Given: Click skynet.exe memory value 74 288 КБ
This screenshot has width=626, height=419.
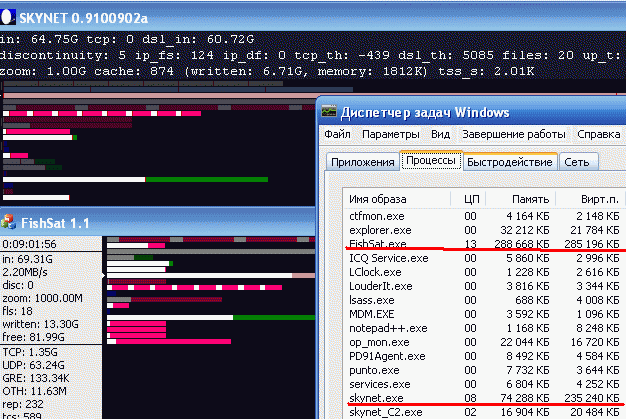Looking at the screenshot, I should (525, 398).
